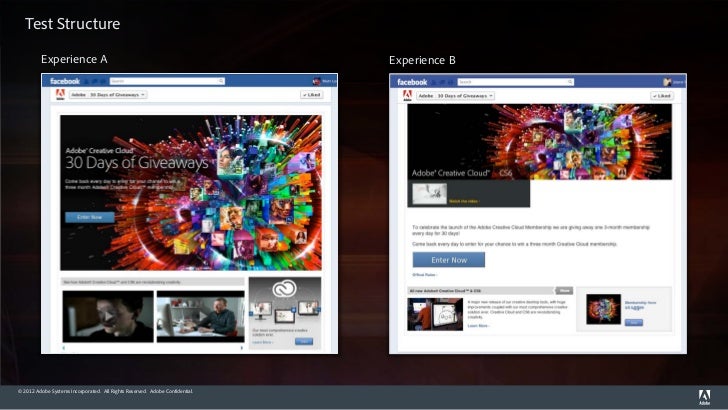Click the Watch the video link in Experience B

(x=464, y=201)
